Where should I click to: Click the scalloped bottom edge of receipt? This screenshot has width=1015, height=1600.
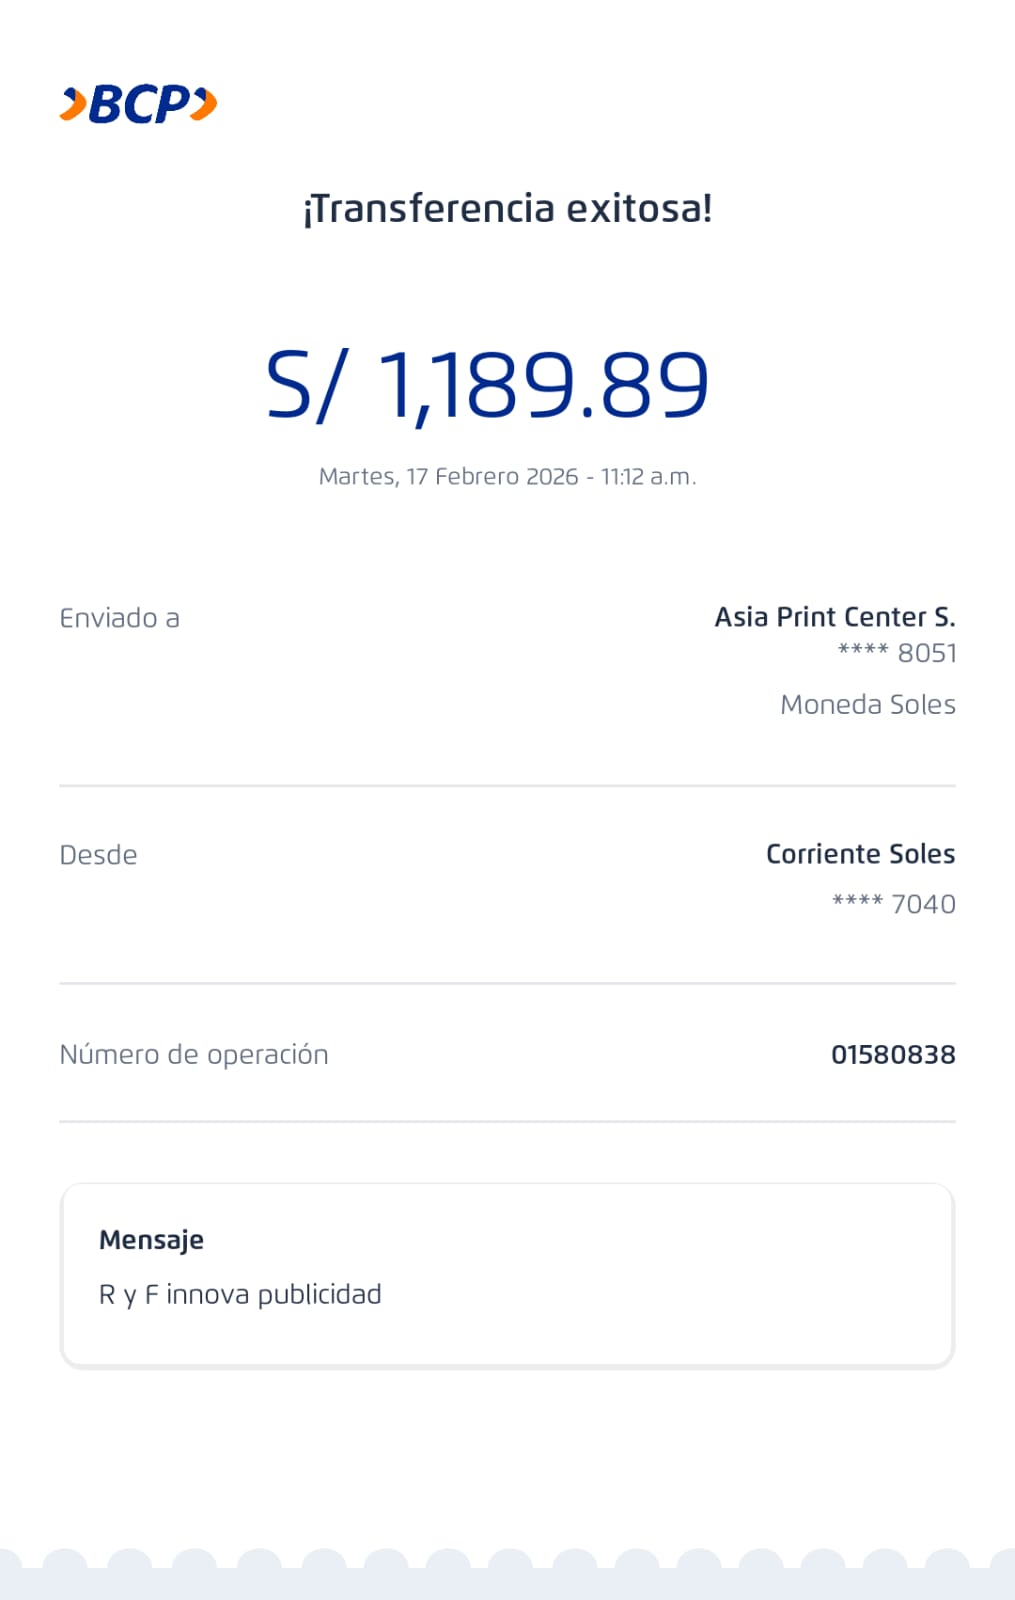[x=507, y=1575]
